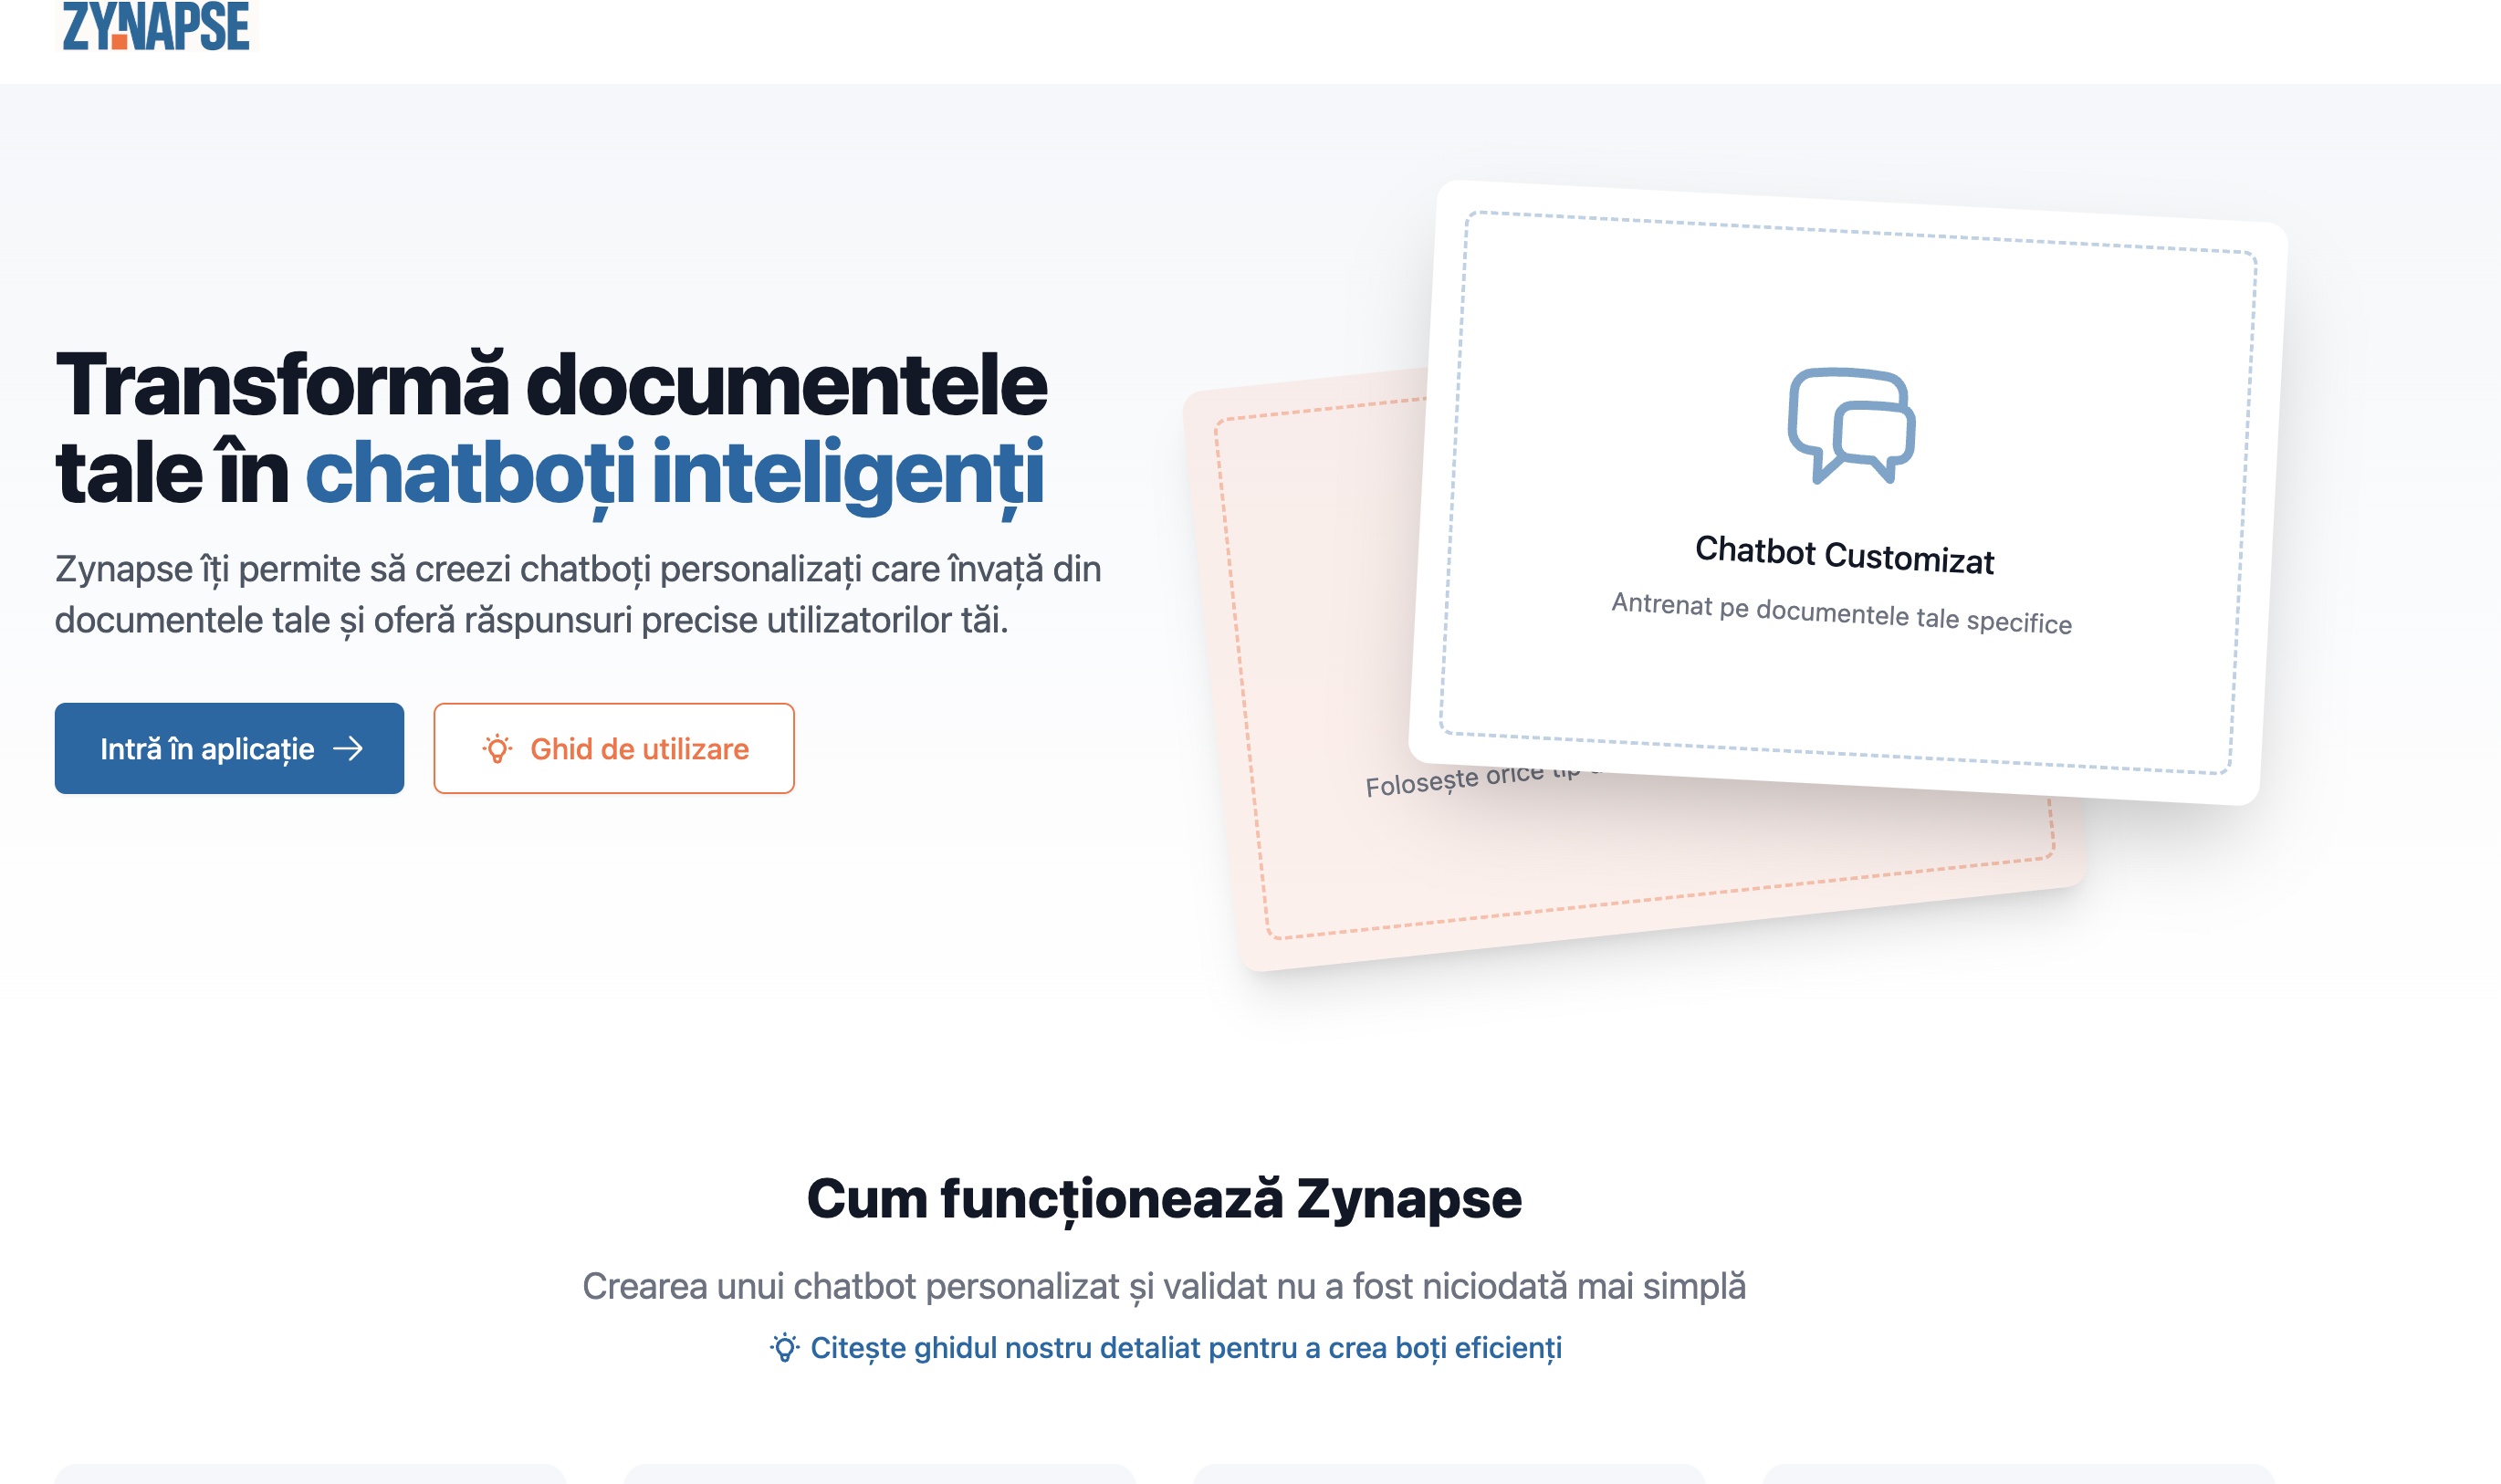Screen dimensions: 2501x1484
Task: Click the last feature card at the bottom right
Action: click(2018, 1473)
